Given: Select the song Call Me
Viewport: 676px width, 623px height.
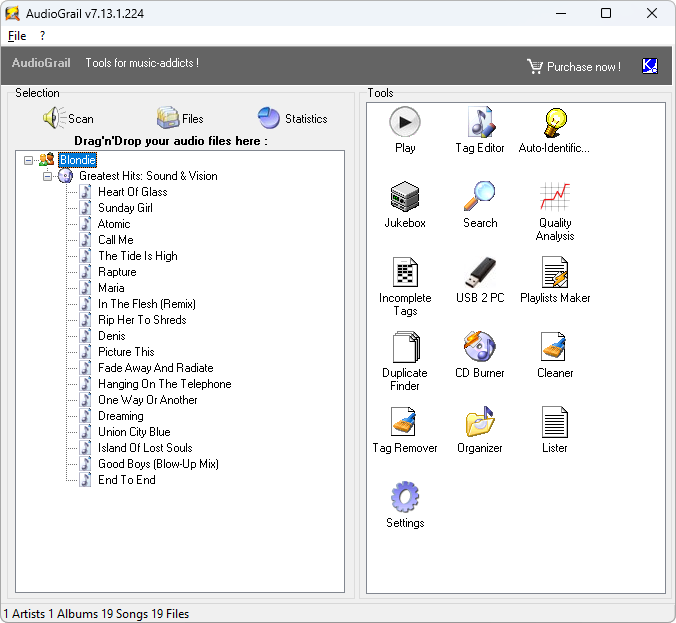Looking at the screenshot, I should (x=116, y=240).
